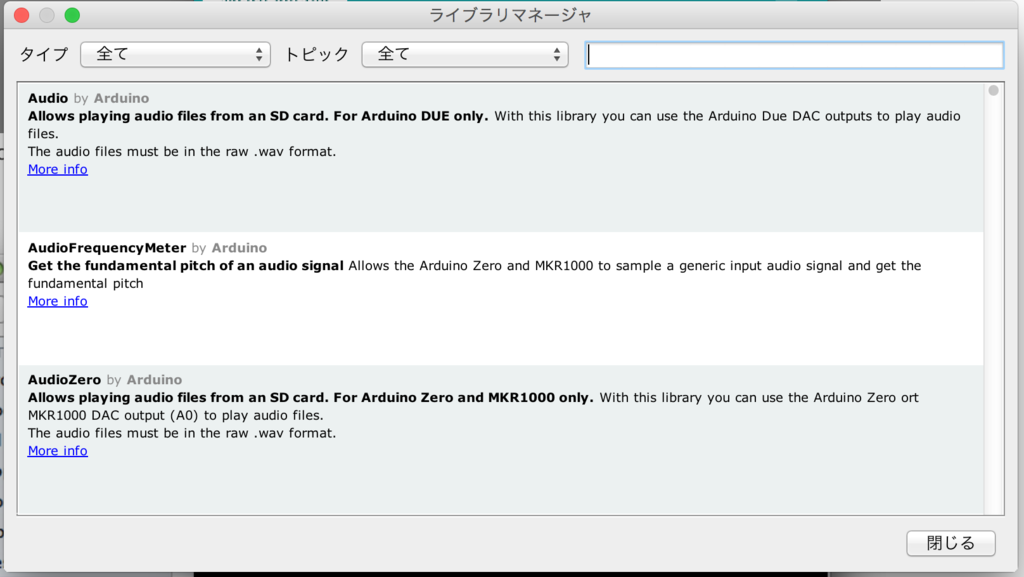Open More info link for AudioFrequencyMeter

(x=57, y=301)
